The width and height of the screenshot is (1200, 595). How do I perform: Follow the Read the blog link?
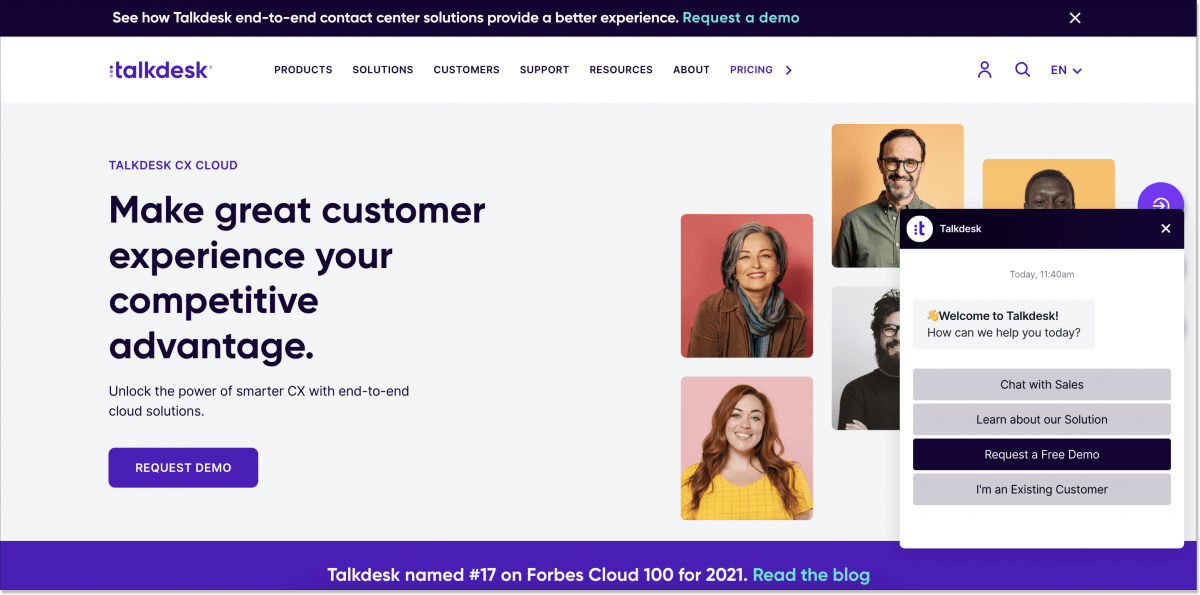(x=811, y=575)
